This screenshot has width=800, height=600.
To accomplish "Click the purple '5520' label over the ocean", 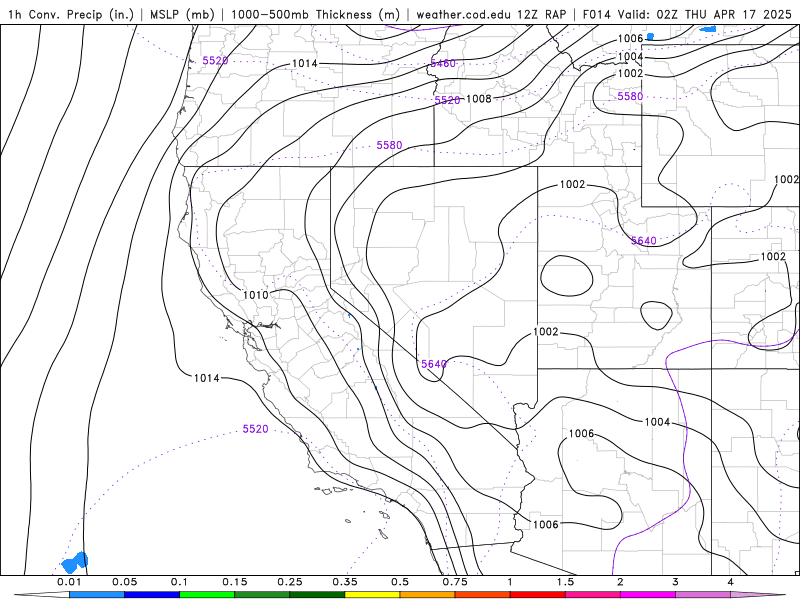I will coord(256,429).
